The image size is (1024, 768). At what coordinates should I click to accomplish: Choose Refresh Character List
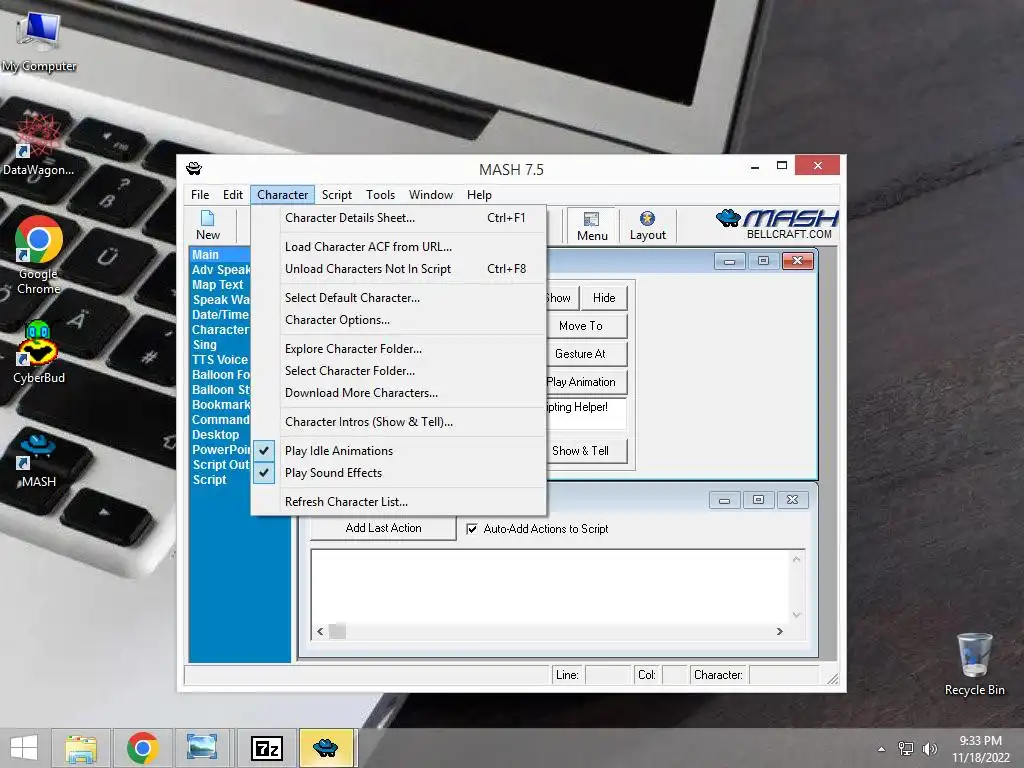[398, 502]
